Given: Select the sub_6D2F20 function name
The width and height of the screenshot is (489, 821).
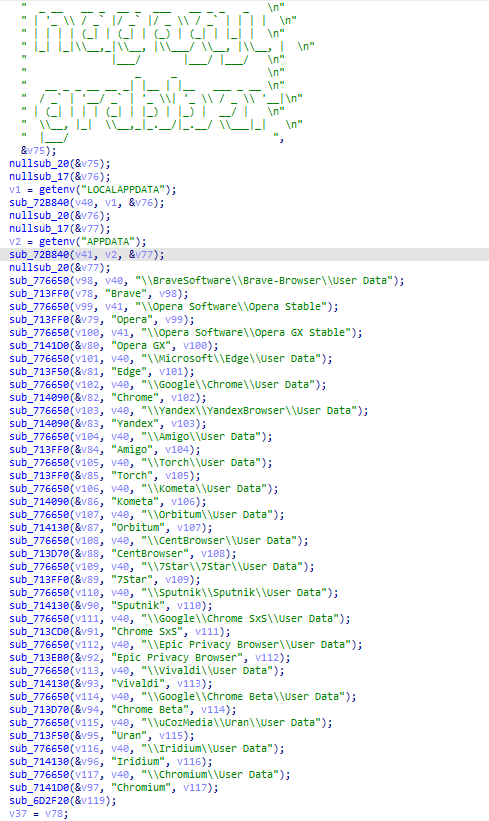Looking at the screenshot, I should click(x=39, y=800).
